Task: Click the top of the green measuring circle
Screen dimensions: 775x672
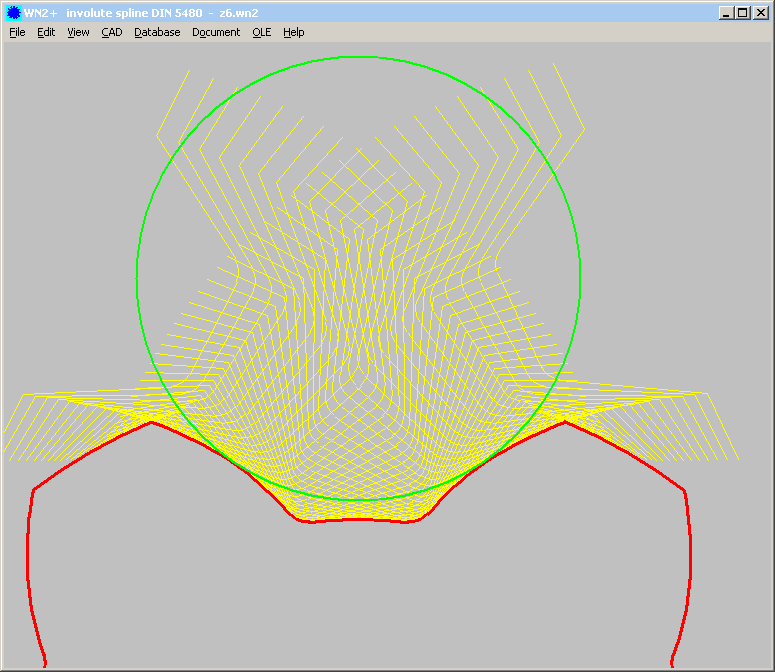Action: point(358,56)
